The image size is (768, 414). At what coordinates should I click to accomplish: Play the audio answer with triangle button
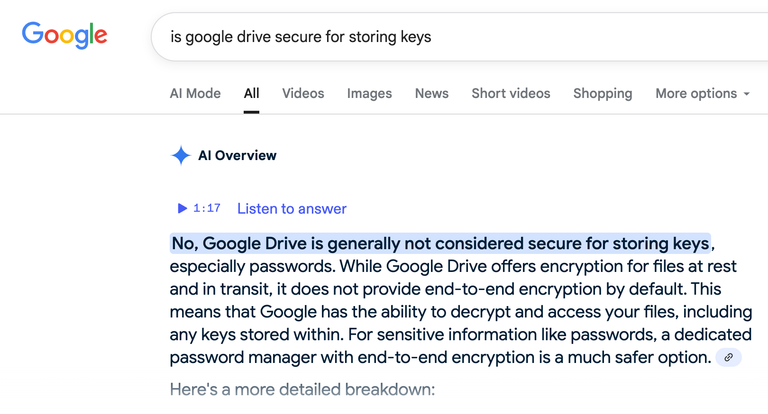coord(182,208)
